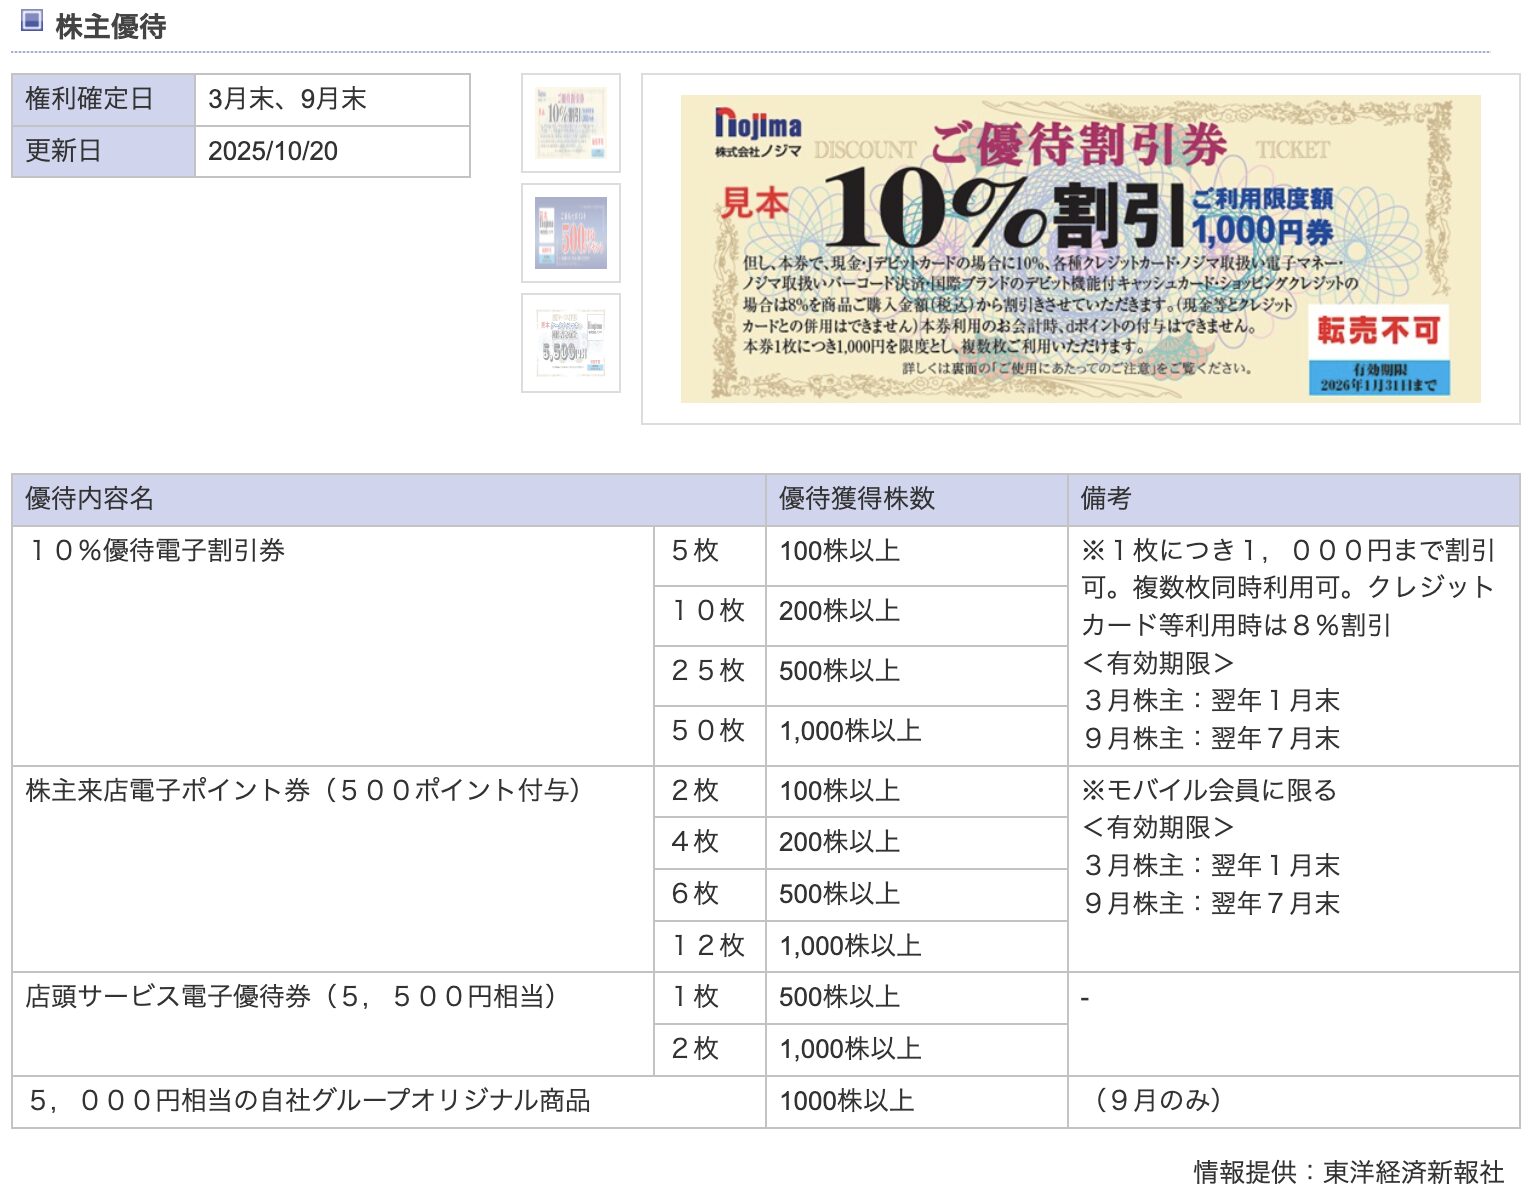Click the red 転売不可 stamp on coupon

tap(1378, 330)
